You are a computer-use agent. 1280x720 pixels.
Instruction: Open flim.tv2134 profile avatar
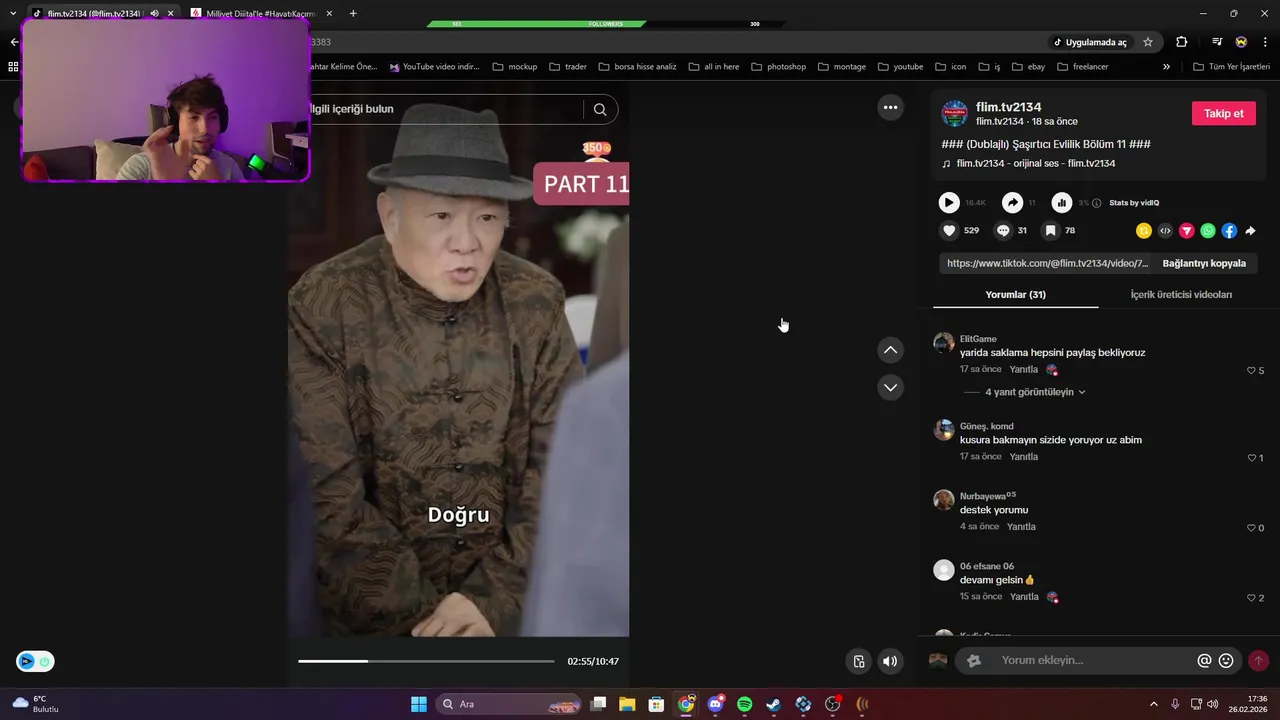955,113
